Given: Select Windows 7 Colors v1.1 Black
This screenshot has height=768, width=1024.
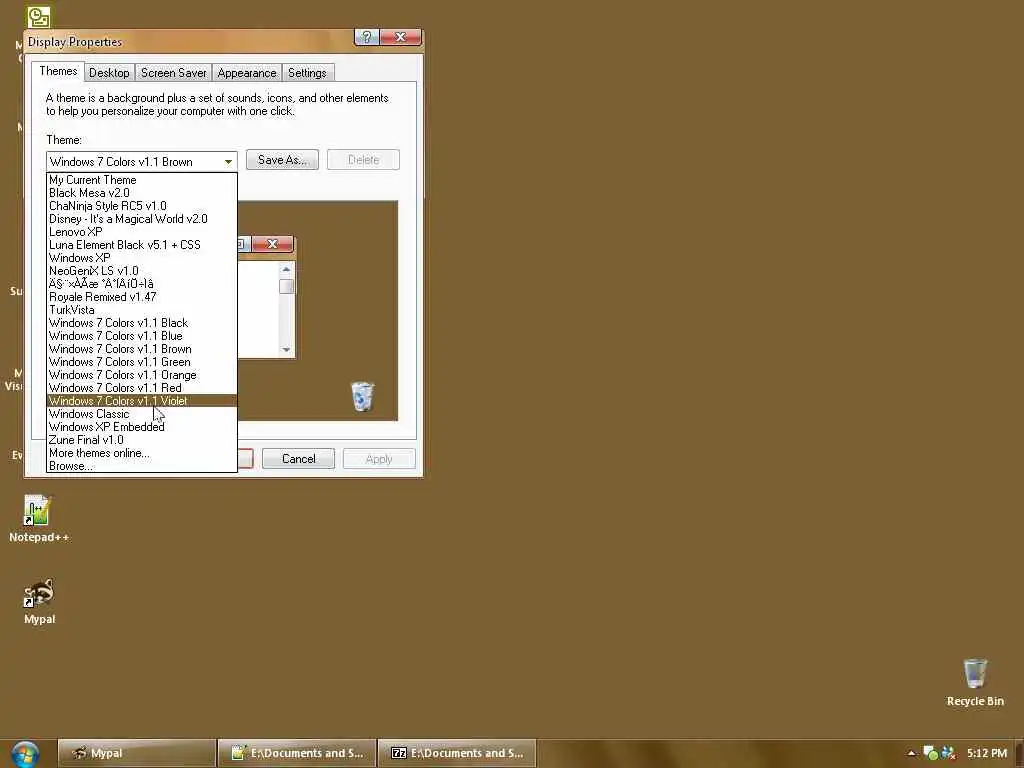Looking at the screenshot, I should (142, 323).
